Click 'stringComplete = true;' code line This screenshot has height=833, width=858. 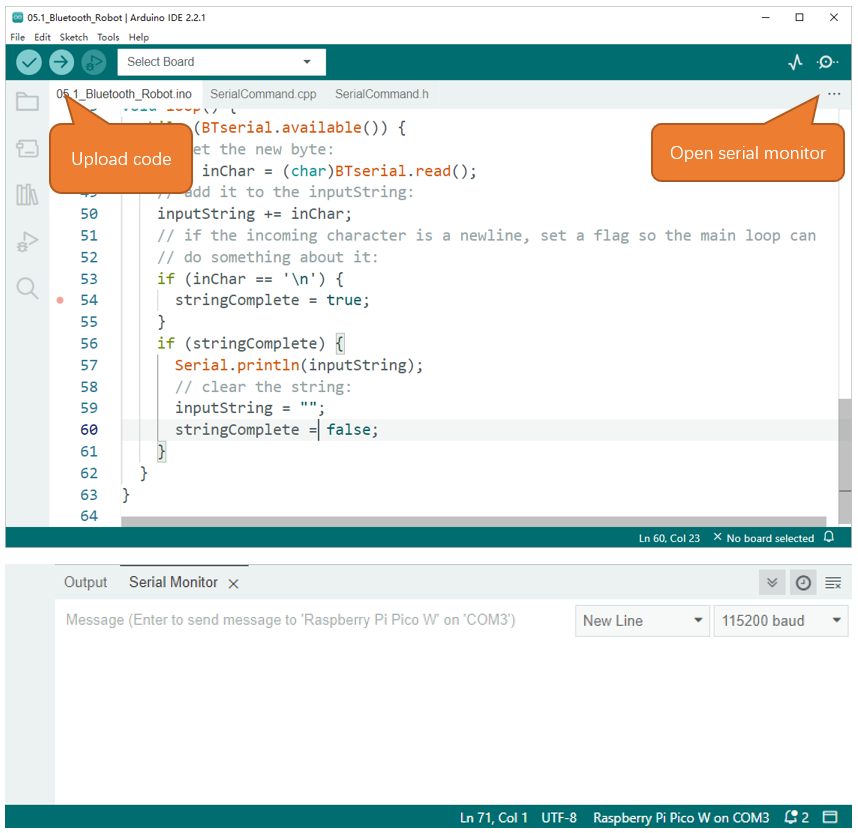272,300
